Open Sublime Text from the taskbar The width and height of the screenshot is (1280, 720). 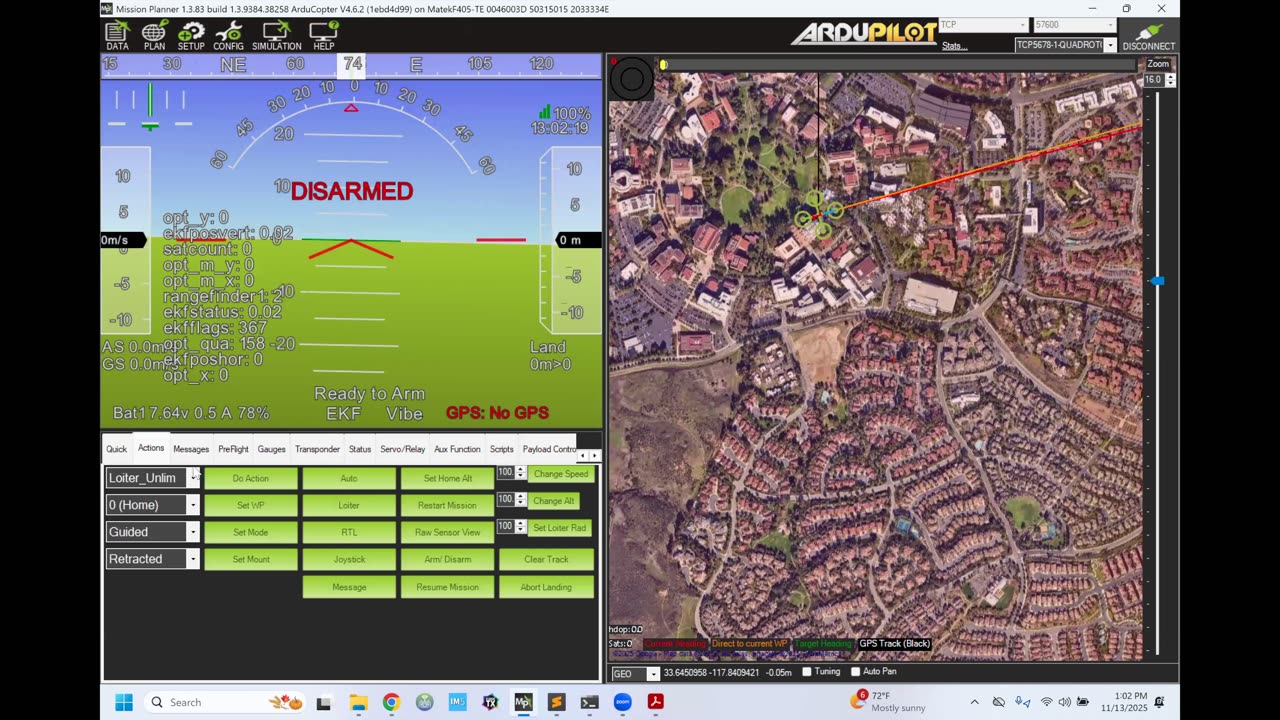point(556,702)
